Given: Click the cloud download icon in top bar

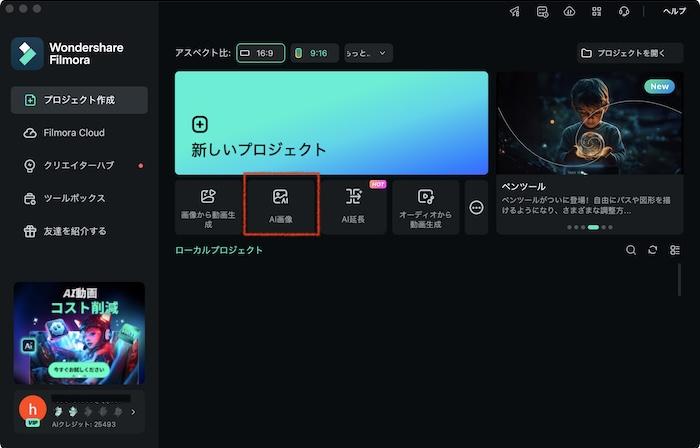Looking at the screenshot, I should point(569,12).
